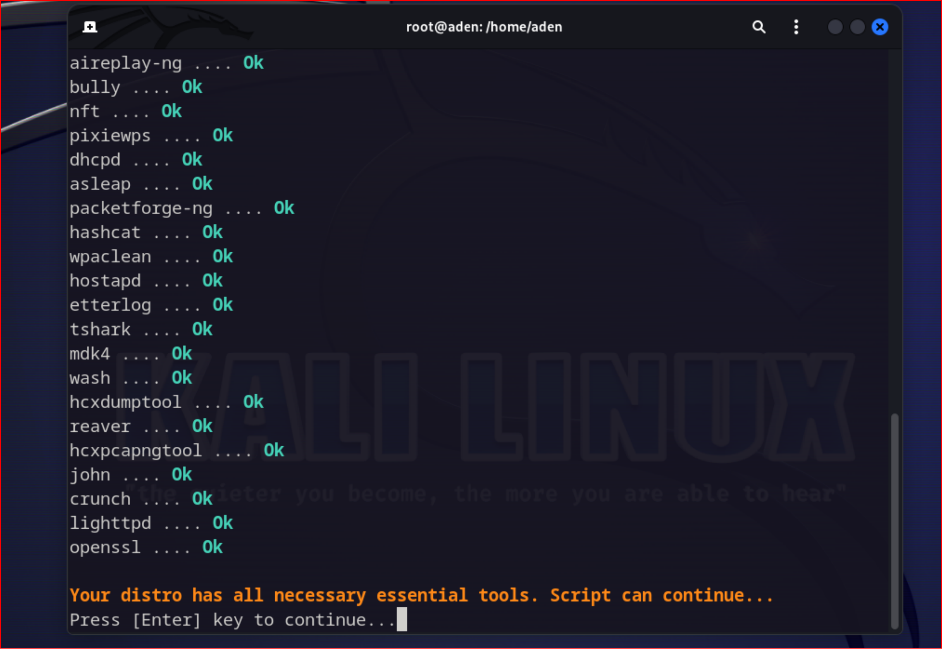
Task: Select the hcxpcapngtool line
Action: (177, 451)
